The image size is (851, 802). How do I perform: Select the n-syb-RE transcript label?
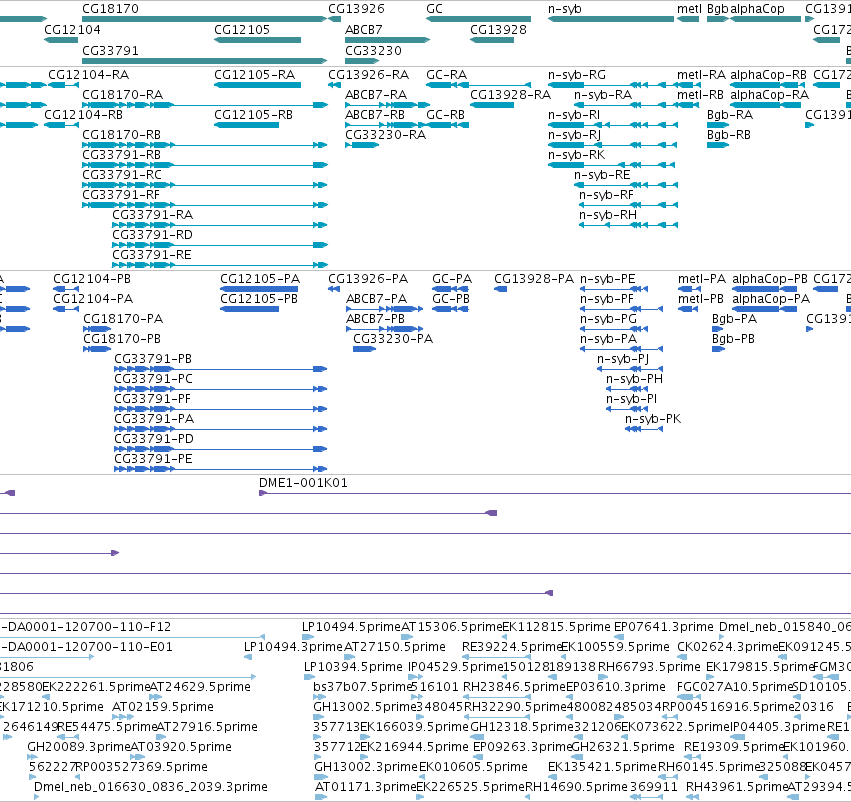602,175
